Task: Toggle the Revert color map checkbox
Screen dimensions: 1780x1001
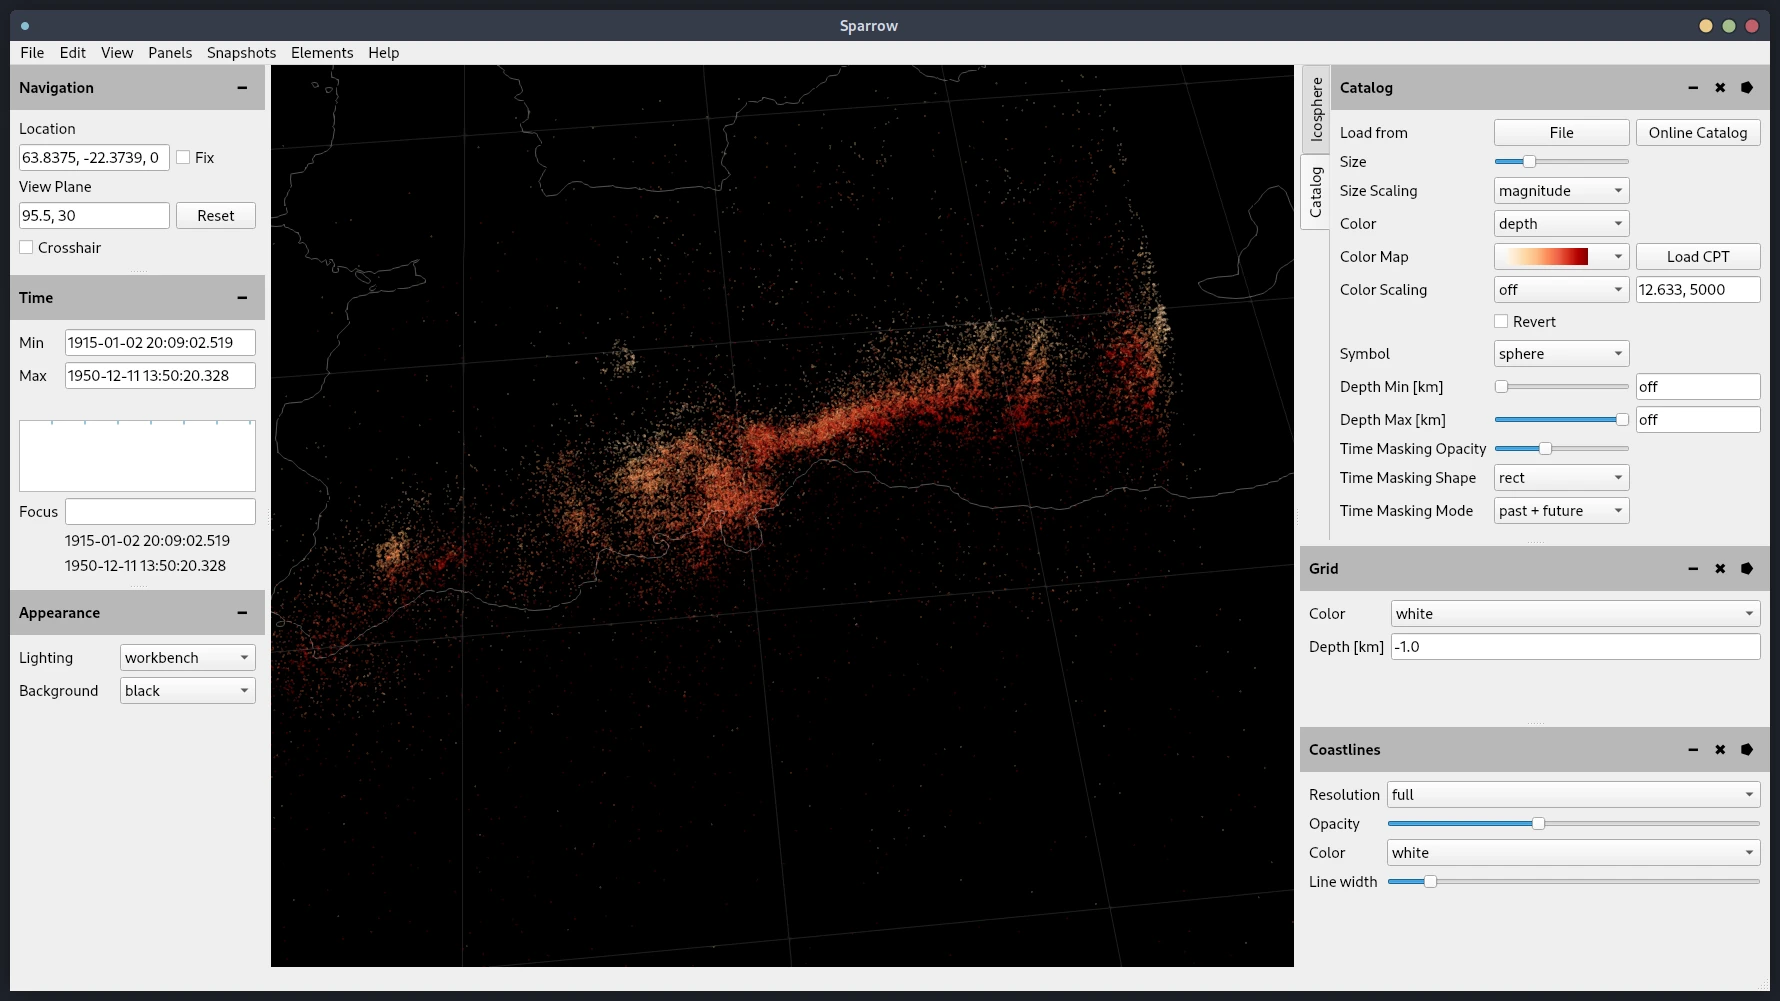Action: coord(1501,321)
